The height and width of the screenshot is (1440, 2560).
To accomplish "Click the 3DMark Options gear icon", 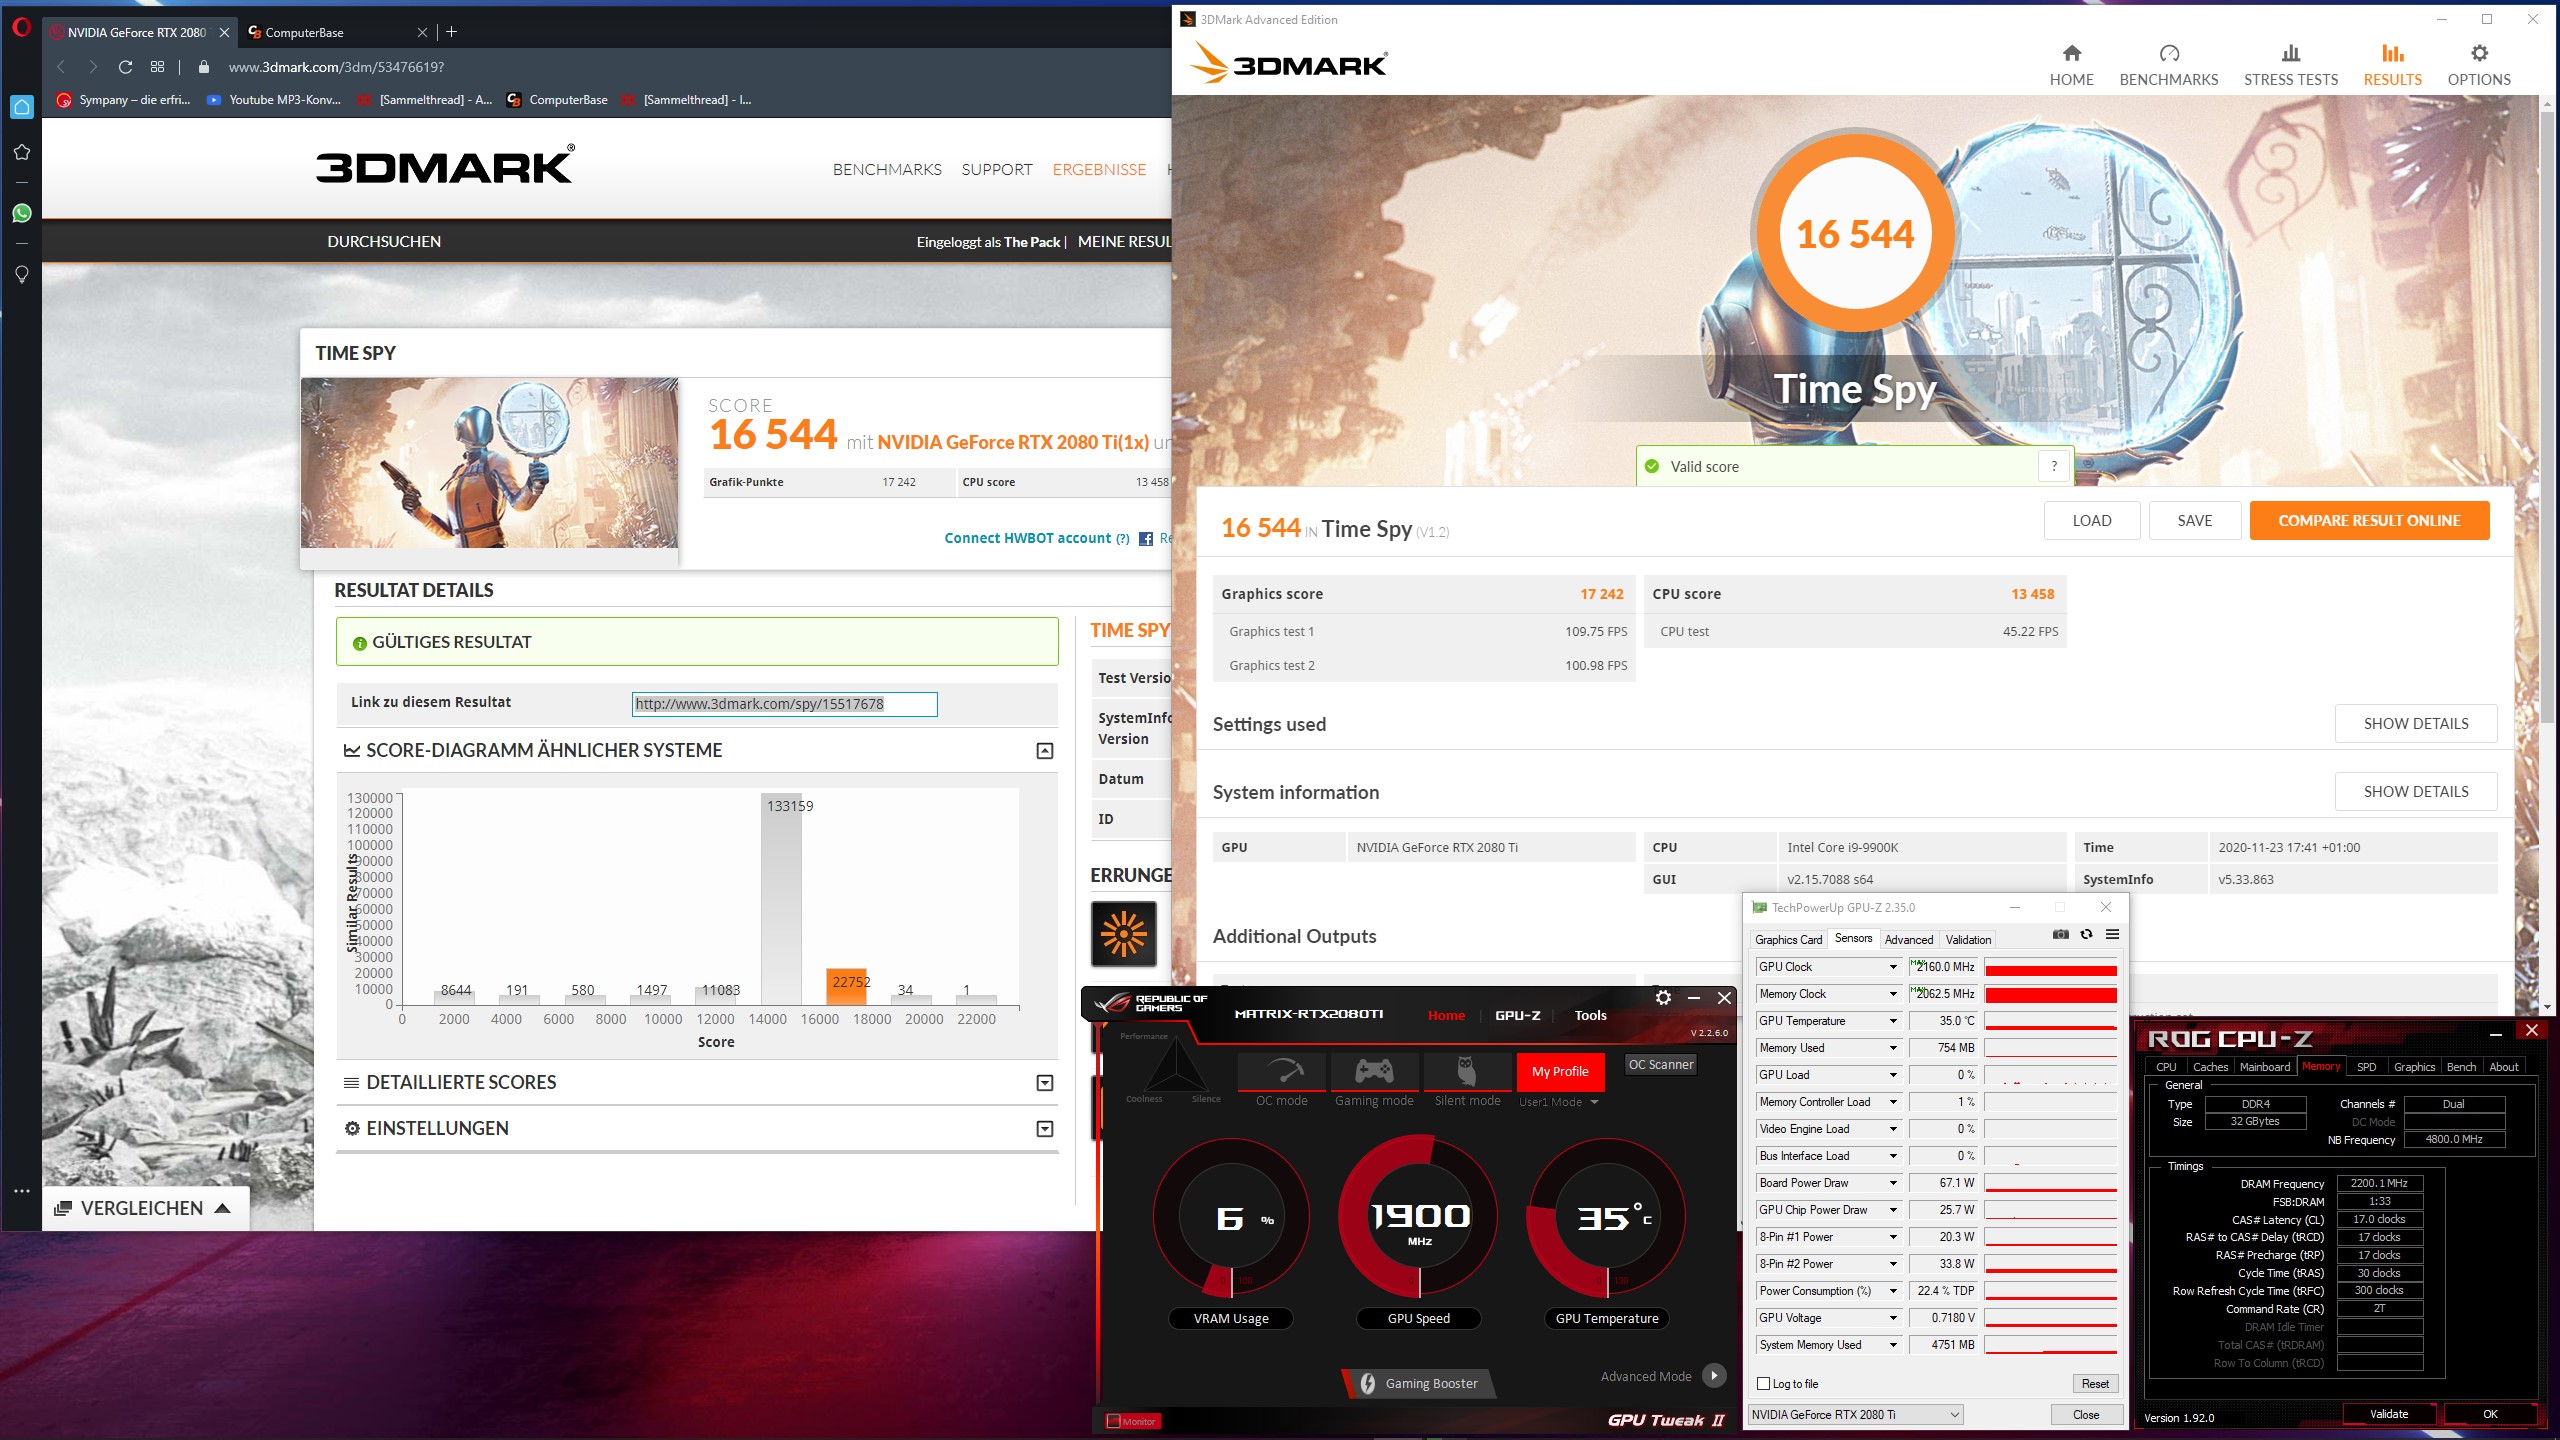I will [2479, 54].
